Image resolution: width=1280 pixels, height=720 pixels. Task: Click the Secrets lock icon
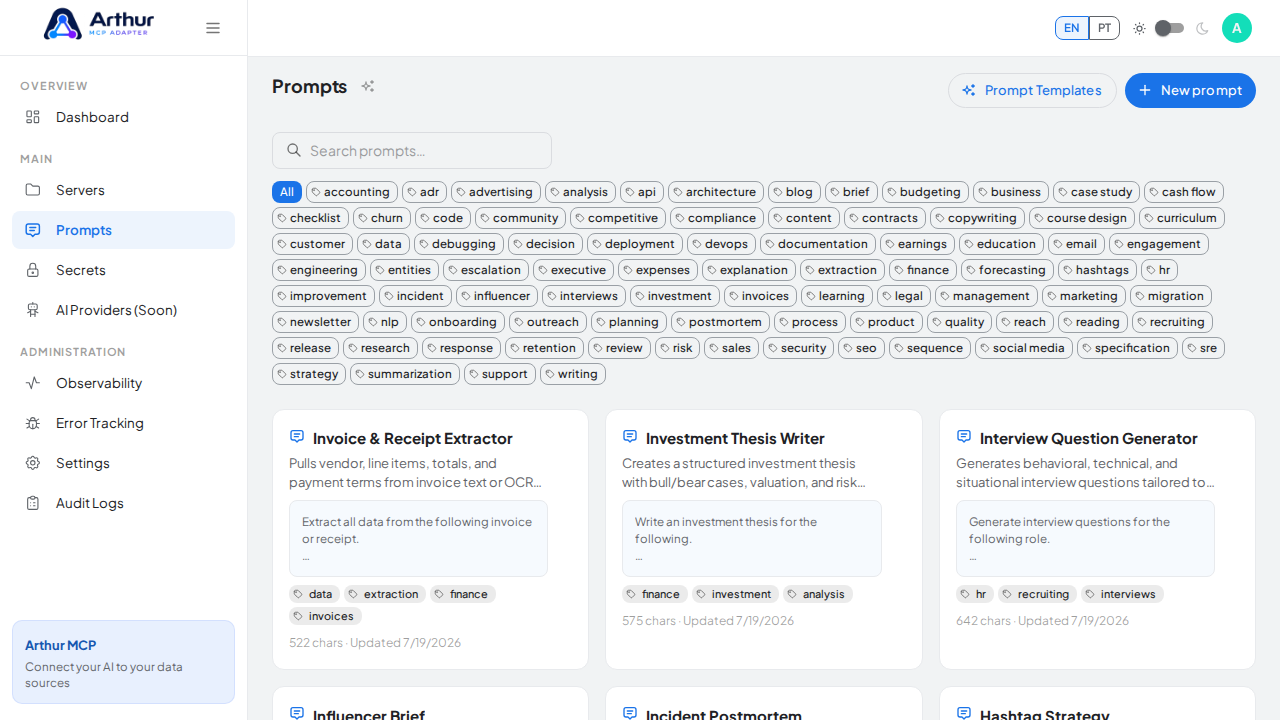33,270
